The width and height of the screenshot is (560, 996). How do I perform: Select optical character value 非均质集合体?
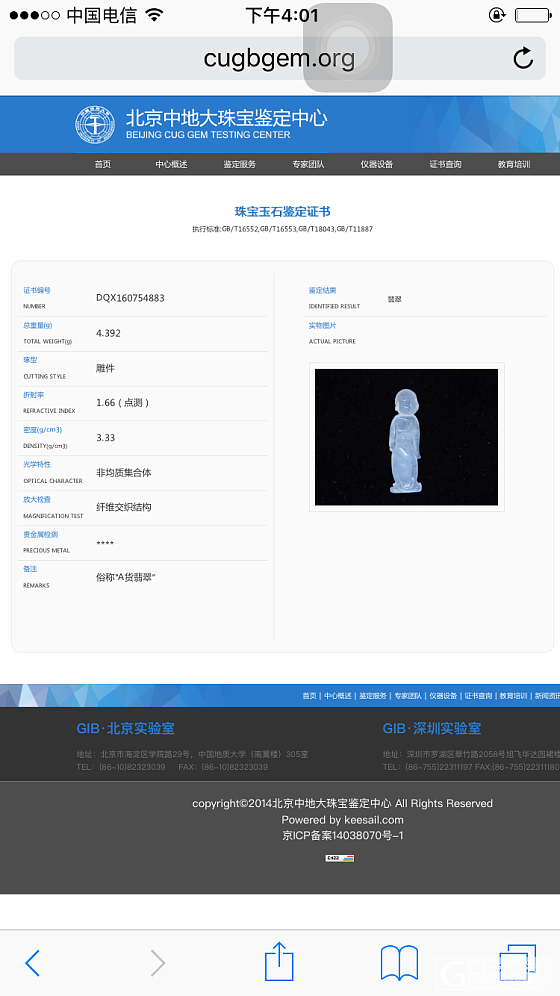tap(124, 473)
